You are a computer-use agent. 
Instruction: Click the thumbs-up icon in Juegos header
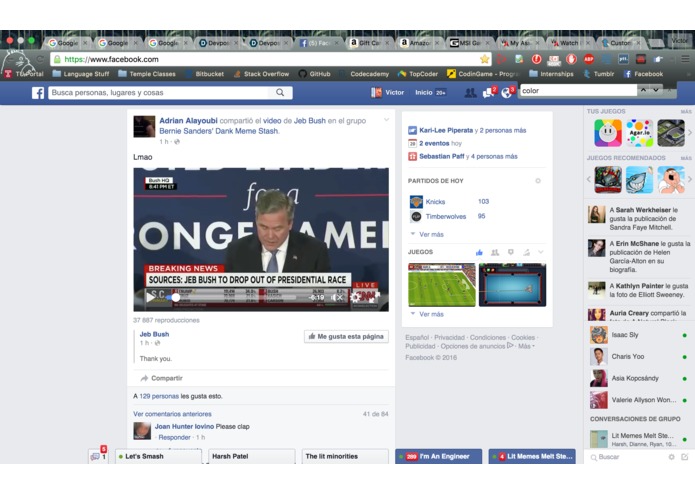point(479,253)
